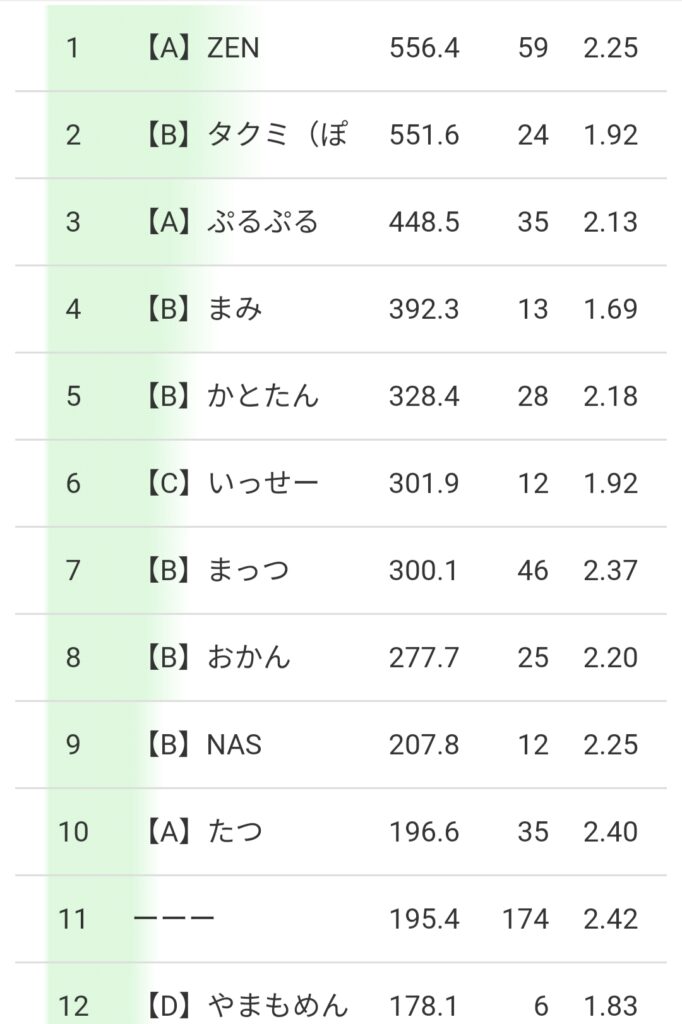Click the ーーー name in row 11

tap(174, 919)
